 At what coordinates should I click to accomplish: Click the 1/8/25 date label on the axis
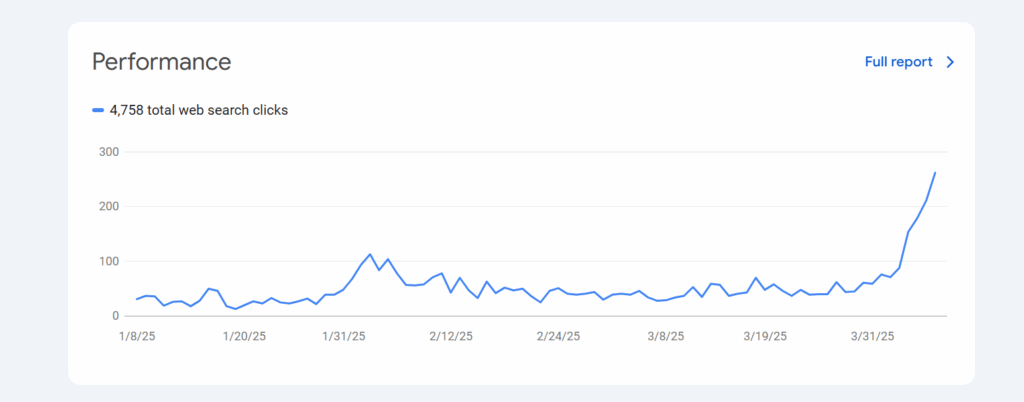[x=137, y=336]
